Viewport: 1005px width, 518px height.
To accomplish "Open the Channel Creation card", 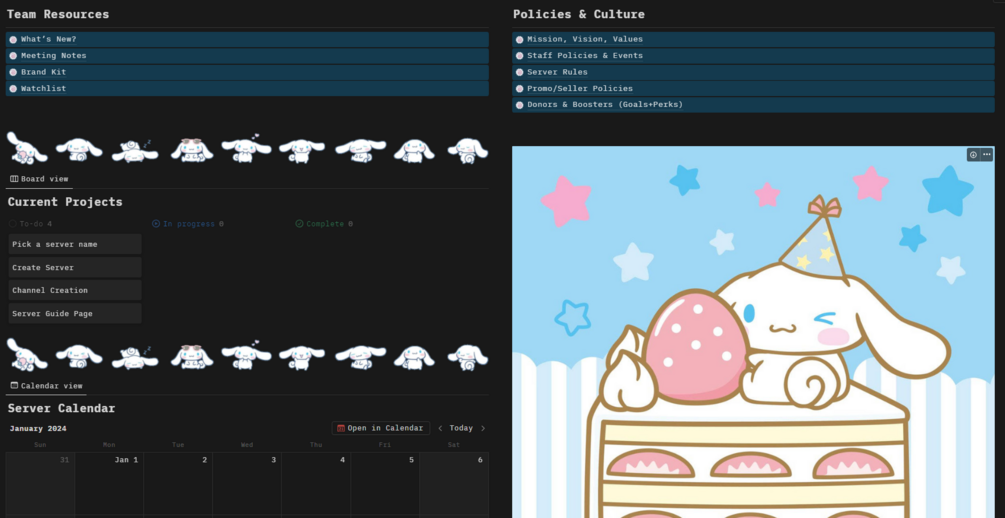I will 75,290.
